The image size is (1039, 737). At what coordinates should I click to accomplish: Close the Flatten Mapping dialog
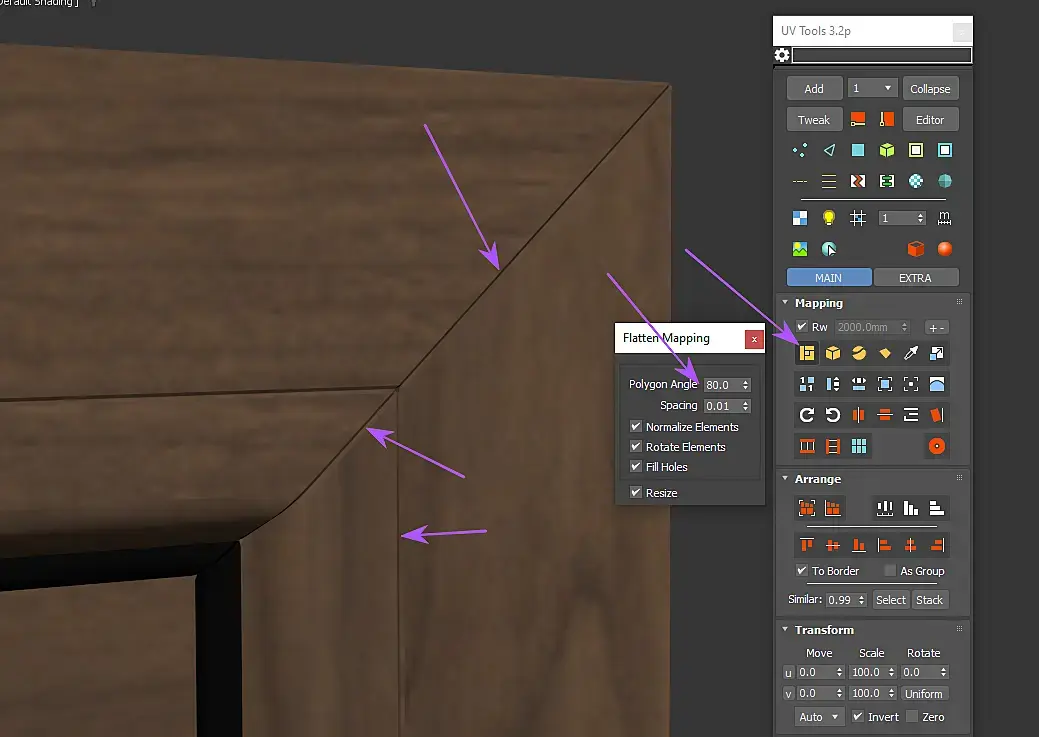coord(754,339)
